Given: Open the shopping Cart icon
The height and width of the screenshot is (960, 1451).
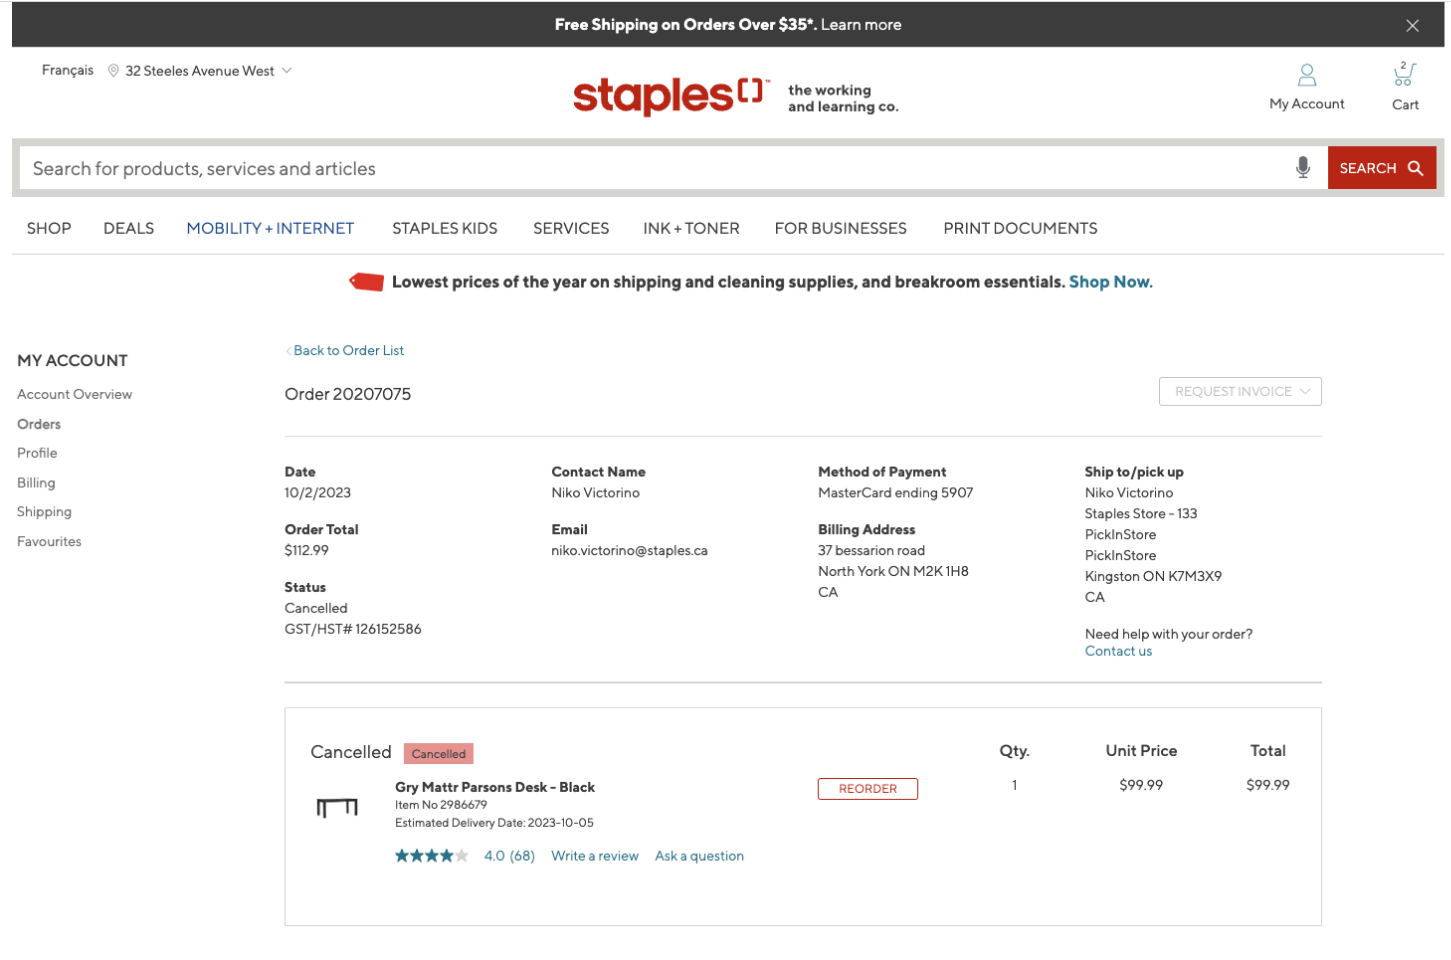Looking at the screenshot, I should point(1405,75).
